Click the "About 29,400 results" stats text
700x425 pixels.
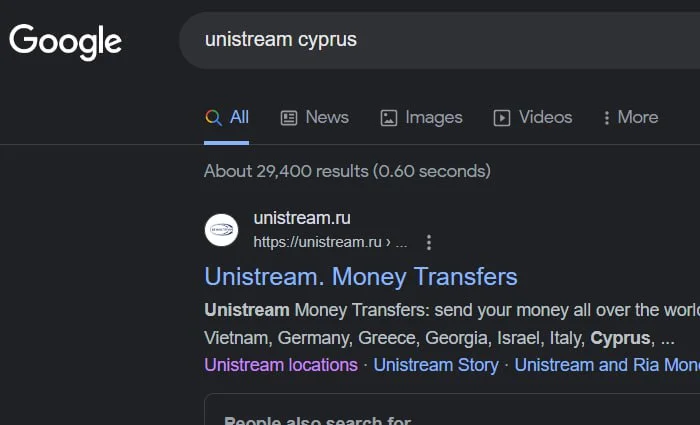tap(347, 171)
